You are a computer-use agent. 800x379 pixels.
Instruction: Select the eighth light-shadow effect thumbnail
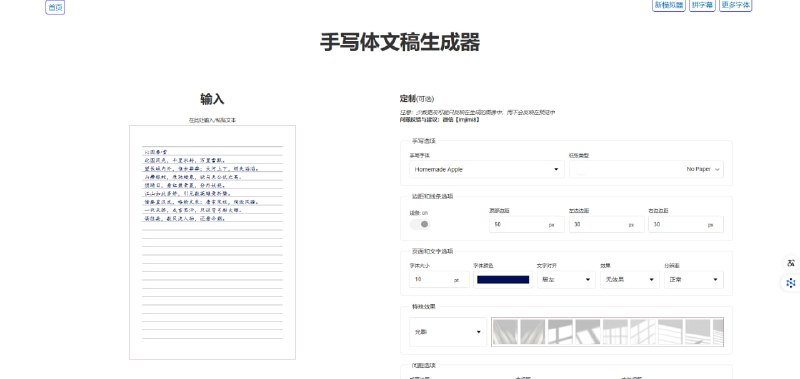click(698, 332)
